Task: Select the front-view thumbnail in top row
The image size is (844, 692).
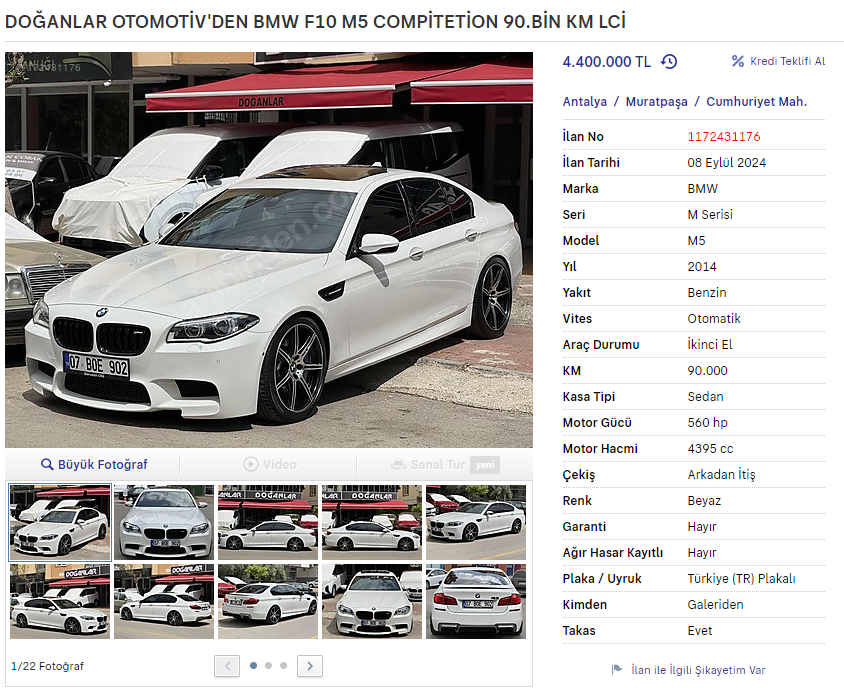Action: click(164, 522)
